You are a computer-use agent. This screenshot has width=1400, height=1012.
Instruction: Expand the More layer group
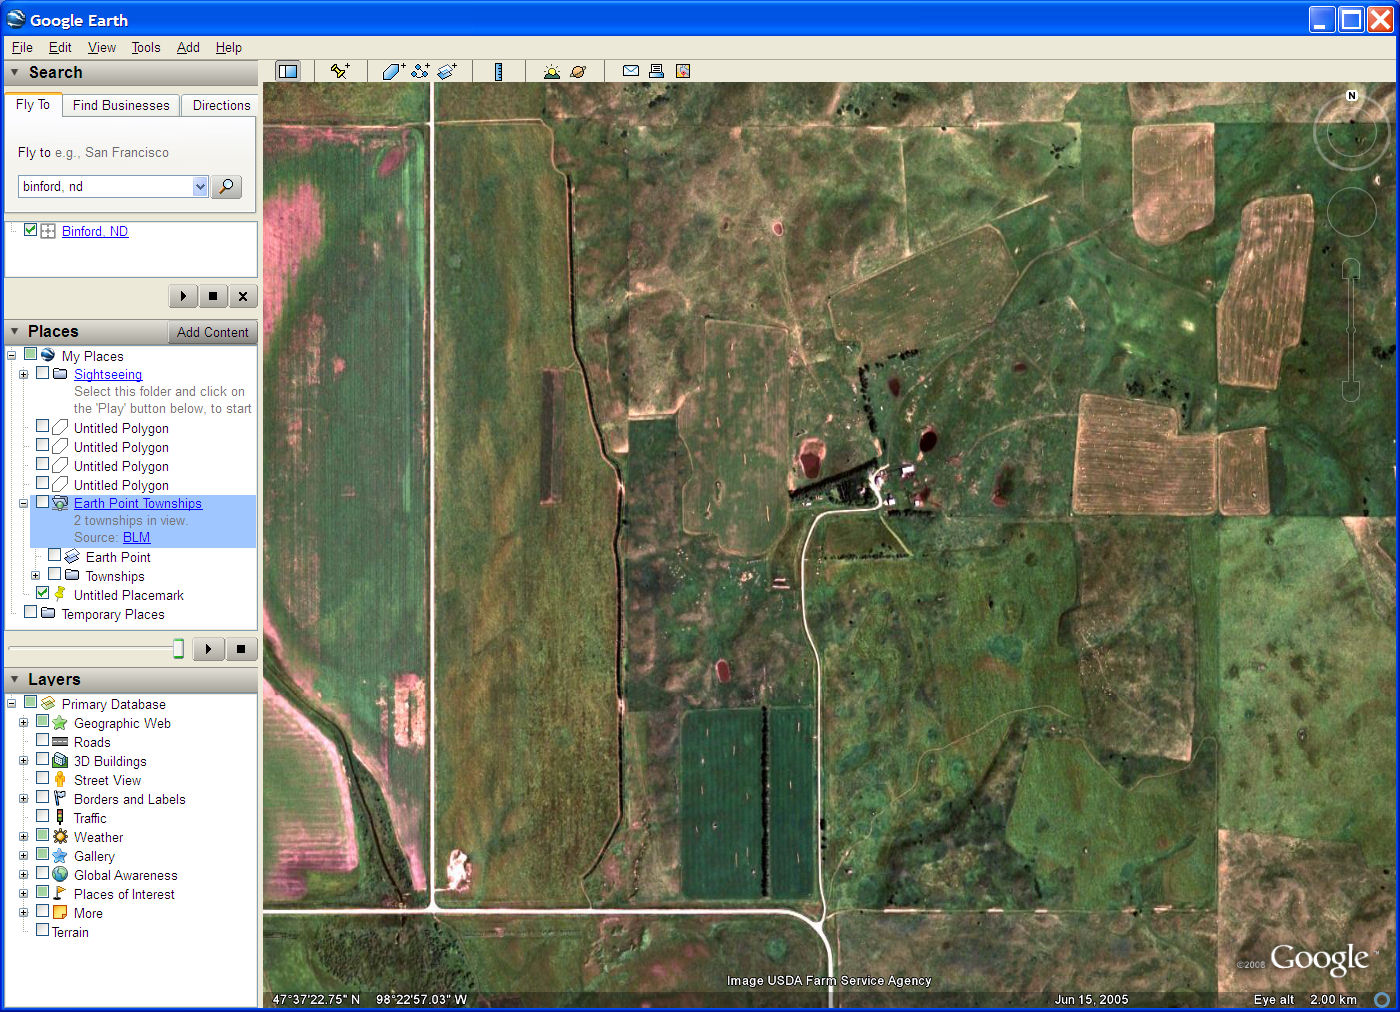tap(23, 912)
